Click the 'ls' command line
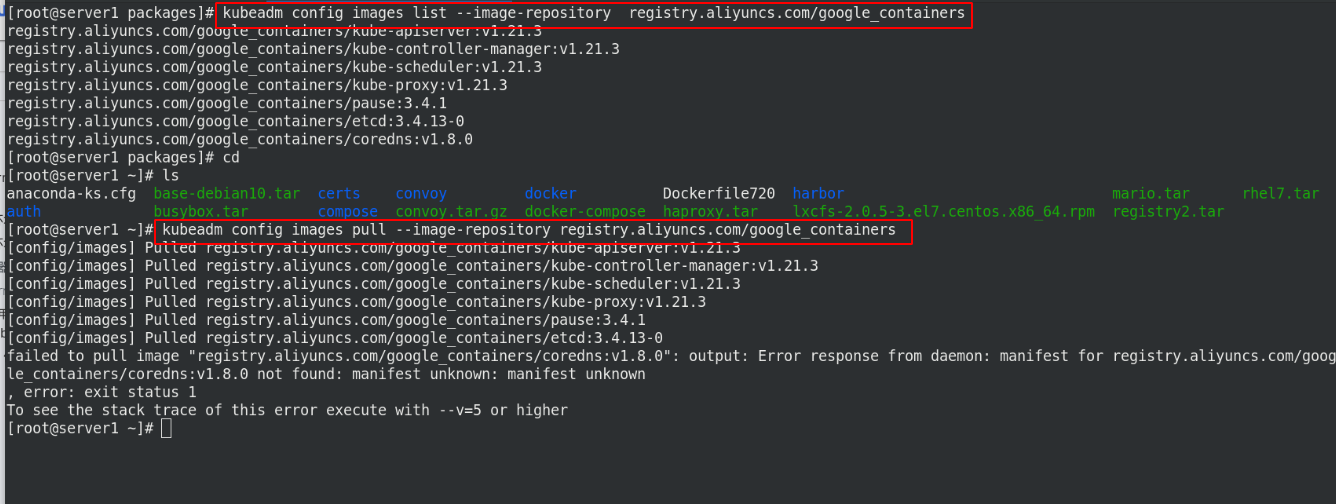 click(x=93, y=175)
